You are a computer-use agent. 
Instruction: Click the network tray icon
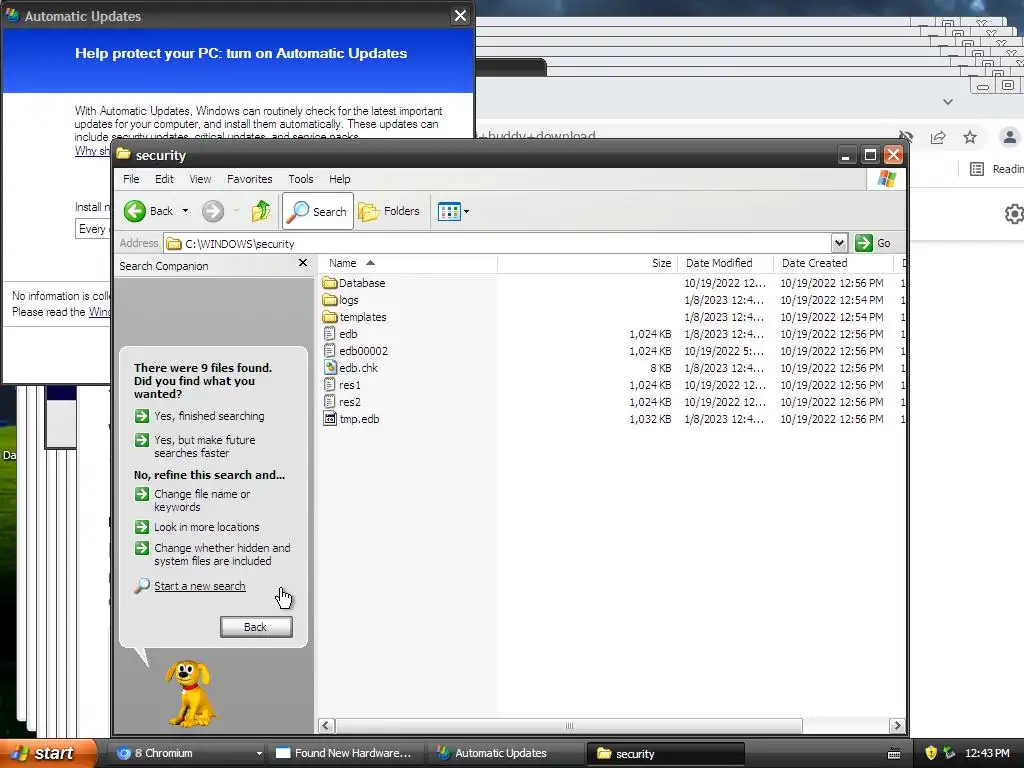(949, 753)
